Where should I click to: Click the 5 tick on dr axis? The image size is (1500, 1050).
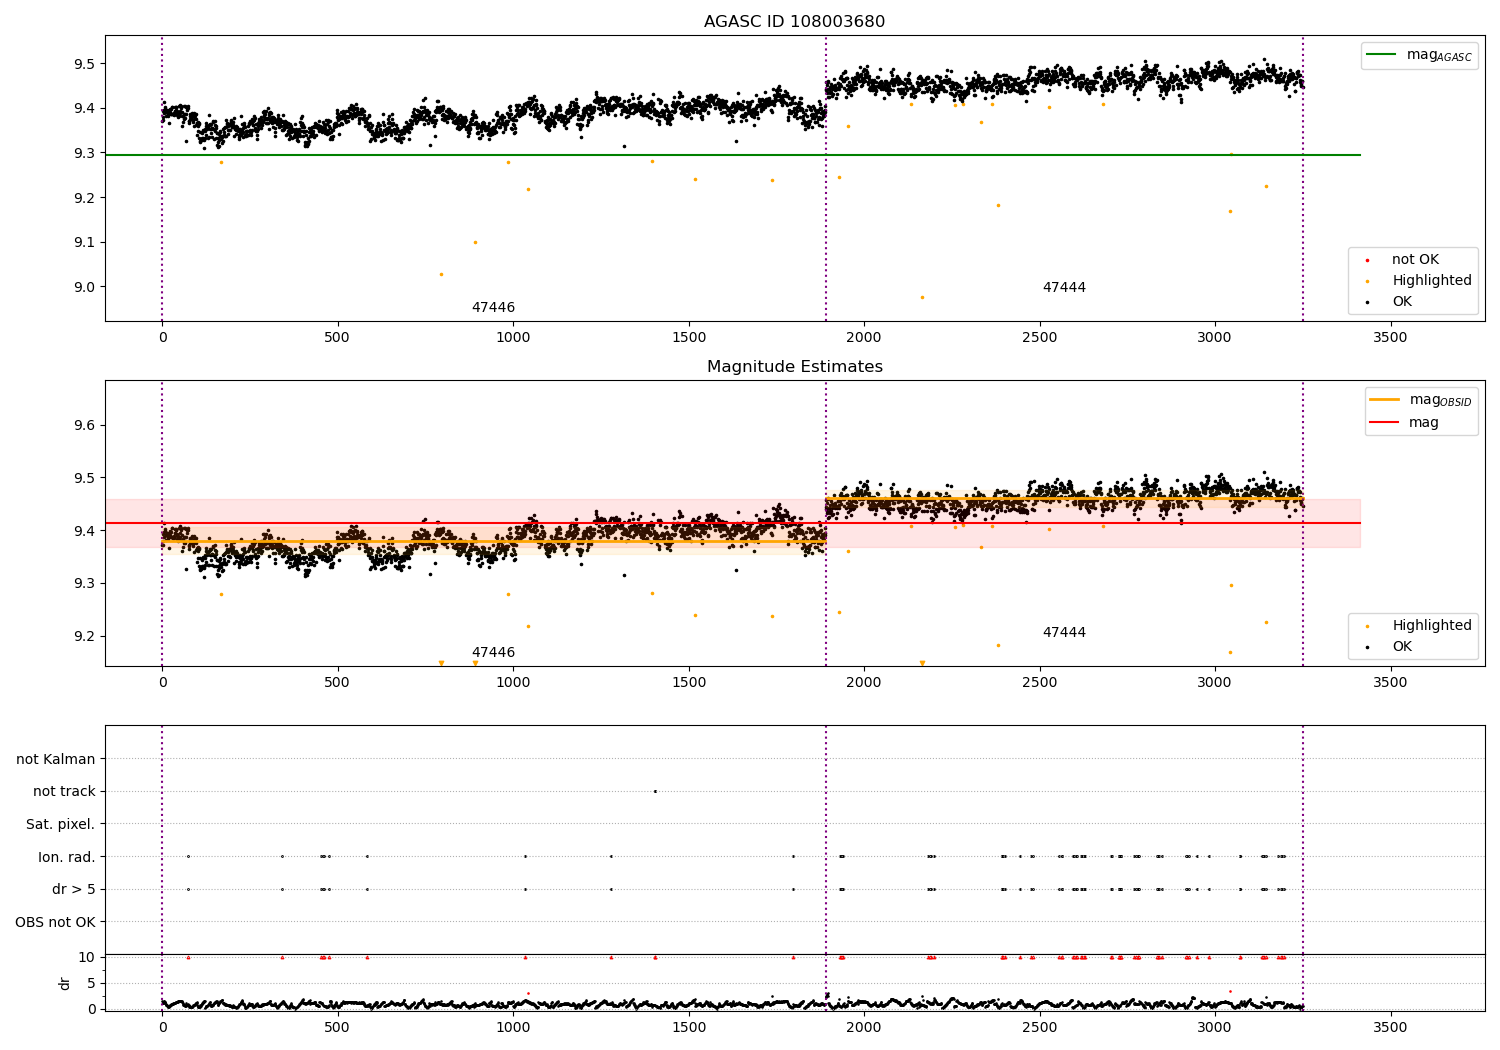[x=92, y=983]
